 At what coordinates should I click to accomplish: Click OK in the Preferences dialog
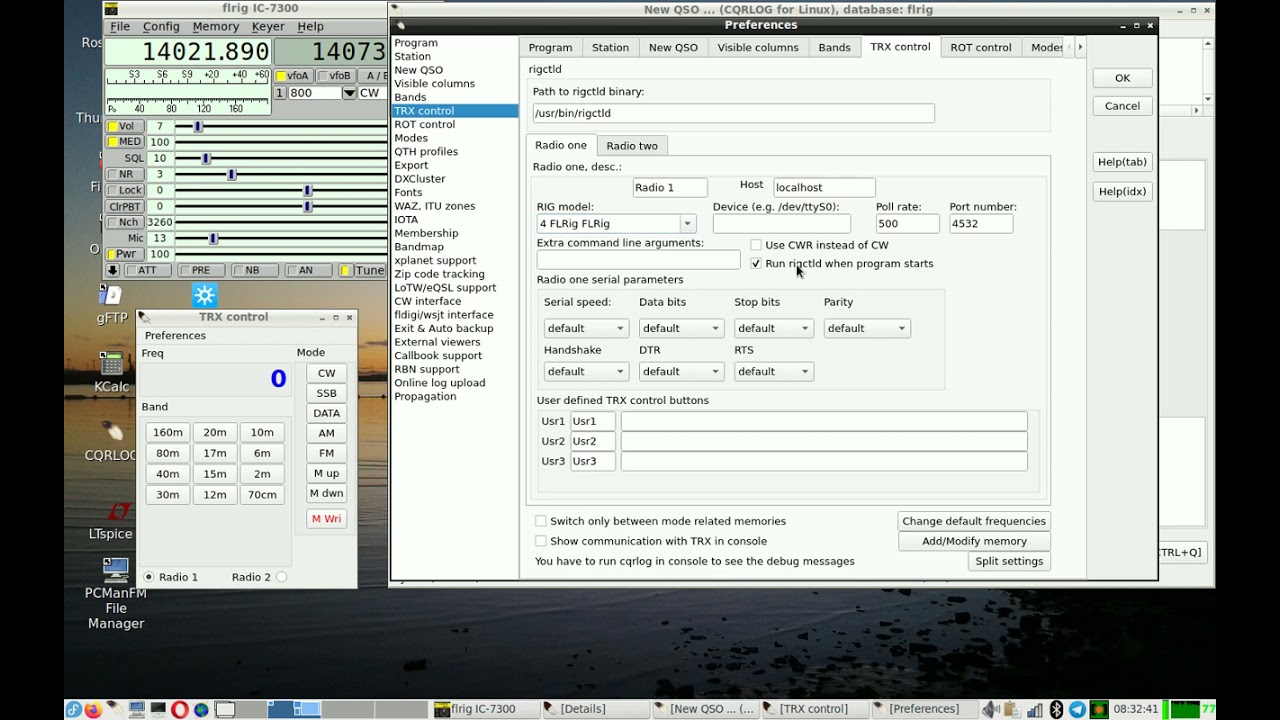(1122, 78)
